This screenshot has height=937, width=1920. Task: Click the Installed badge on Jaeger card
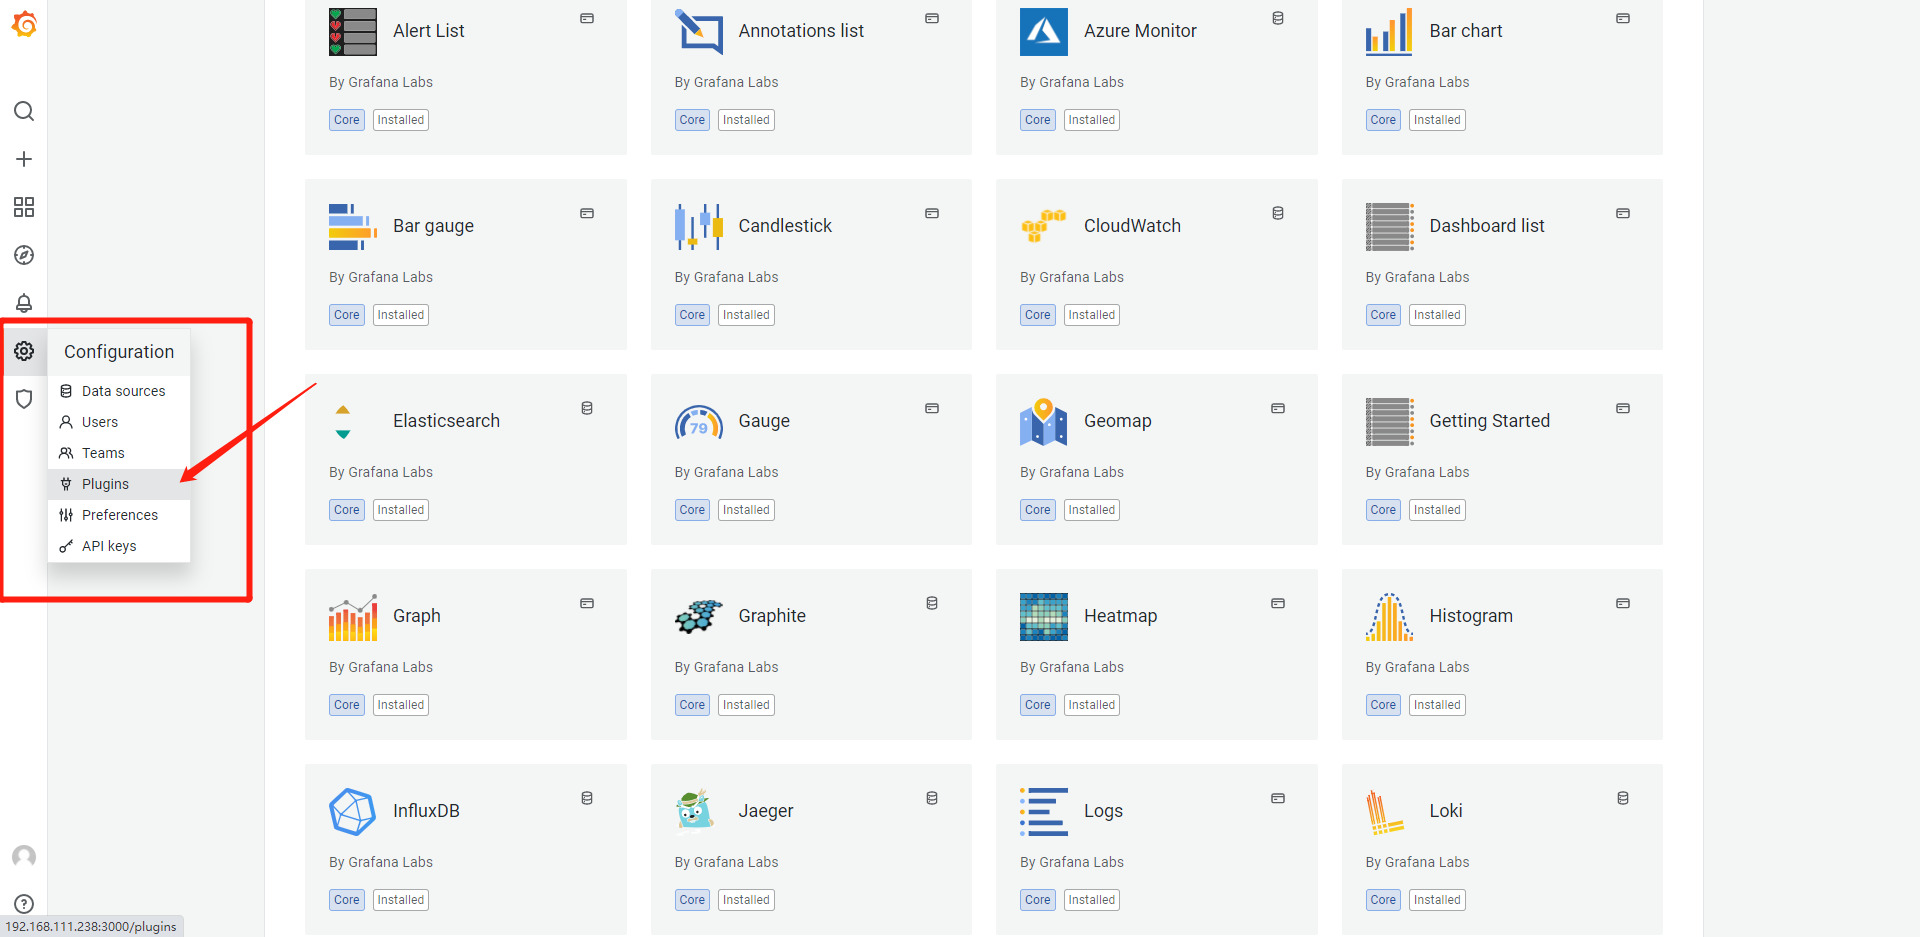click(x=746, y=900)
